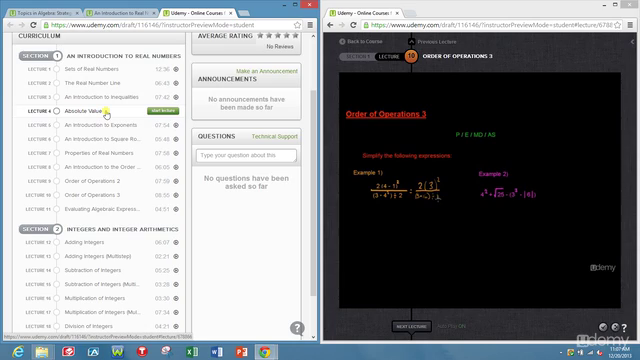Toggle completion circle for The Real Number Line
640x360 pixels.
[56, 83]
